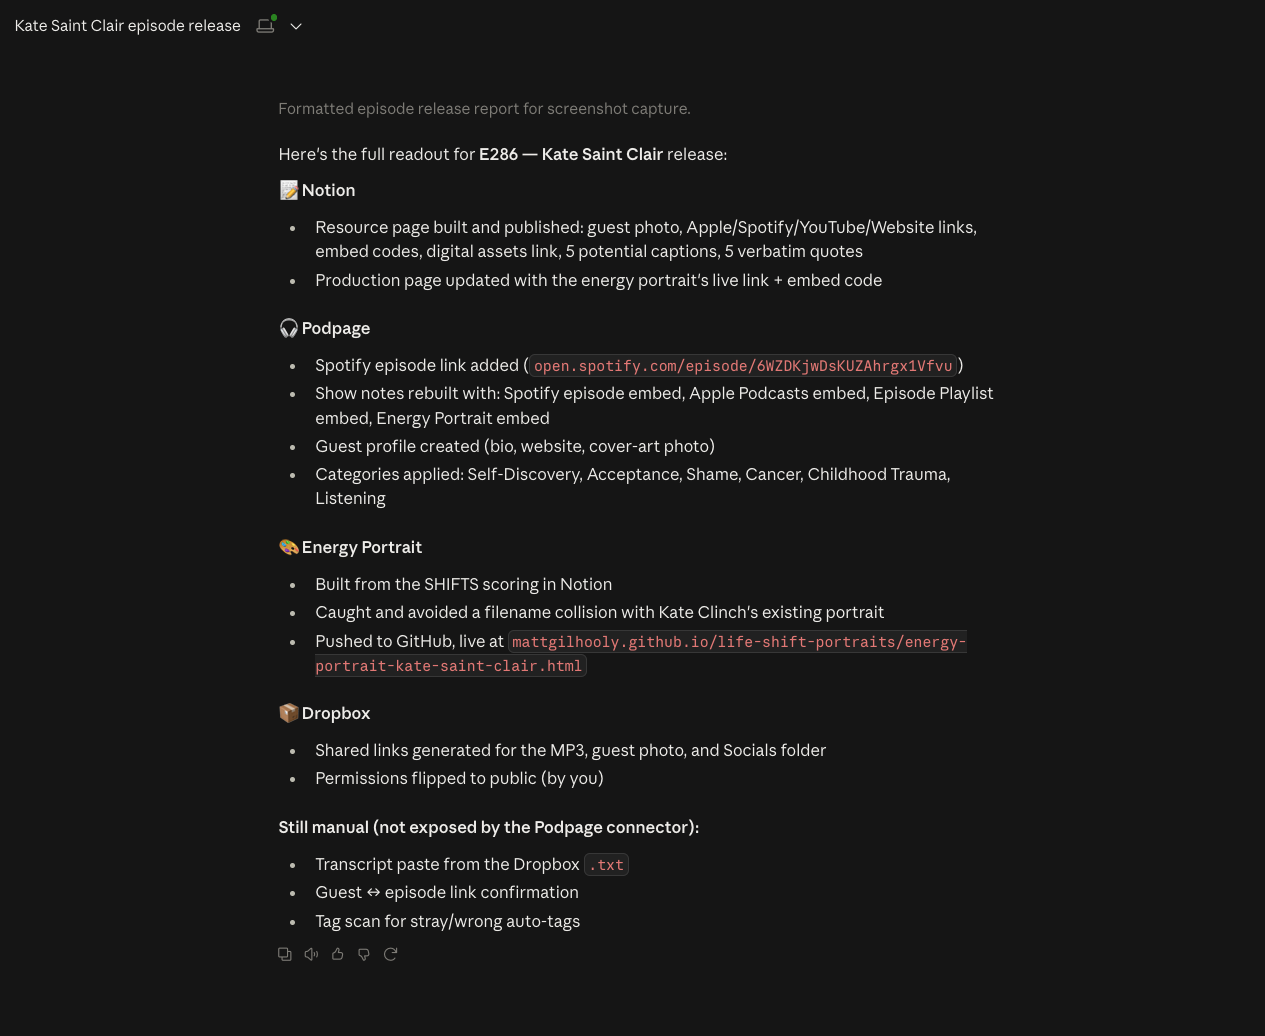
Task: Click the .txt inline code snippet
Action: pos(606,865)
